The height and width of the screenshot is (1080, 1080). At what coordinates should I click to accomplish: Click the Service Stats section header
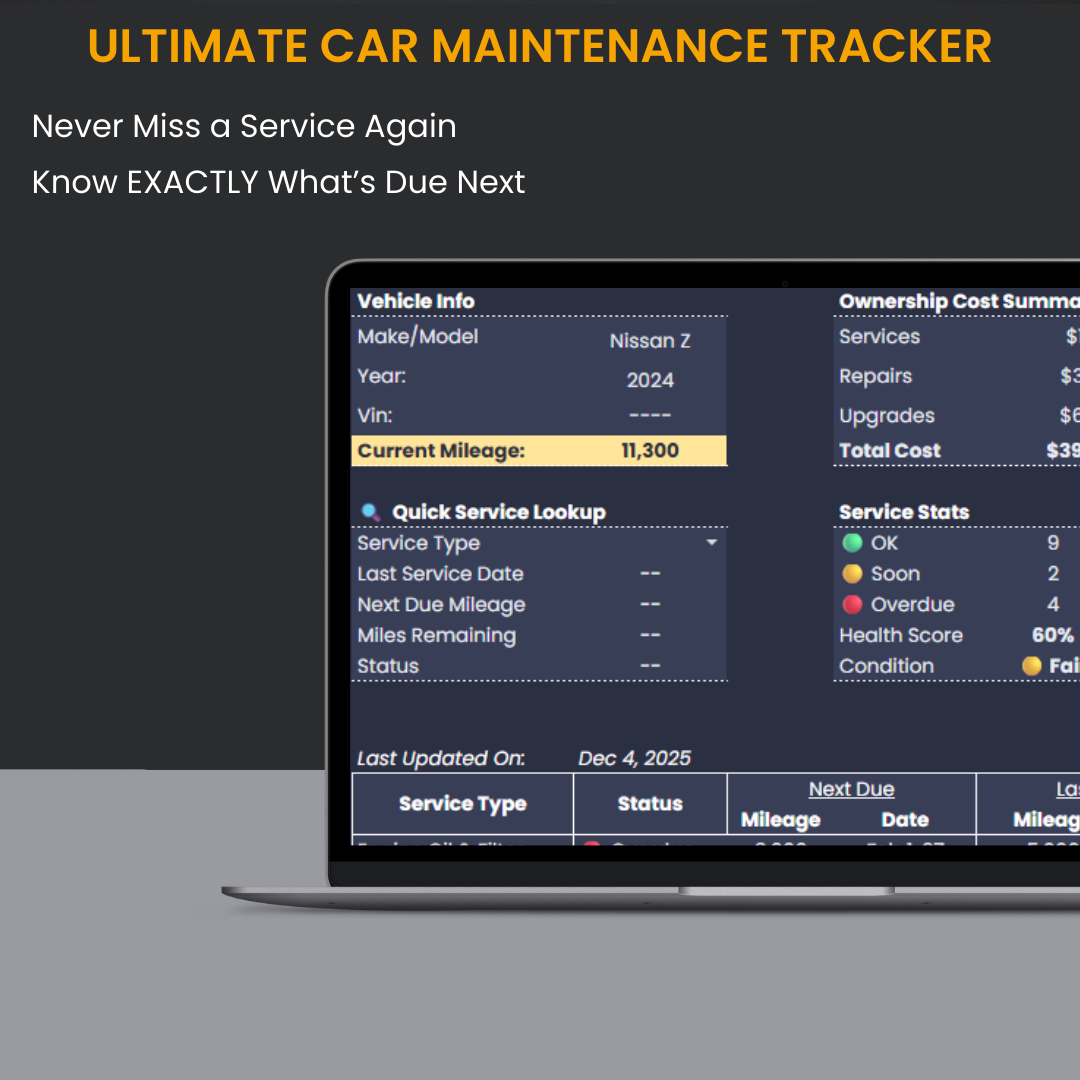pos(903,511)
